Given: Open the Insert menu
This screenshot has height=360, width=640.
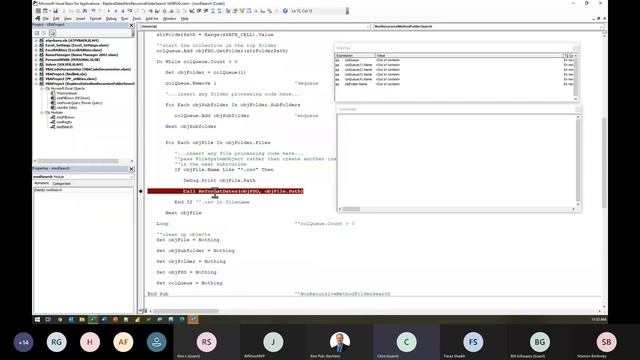Looking at the screenshot, I should [81, 19].
